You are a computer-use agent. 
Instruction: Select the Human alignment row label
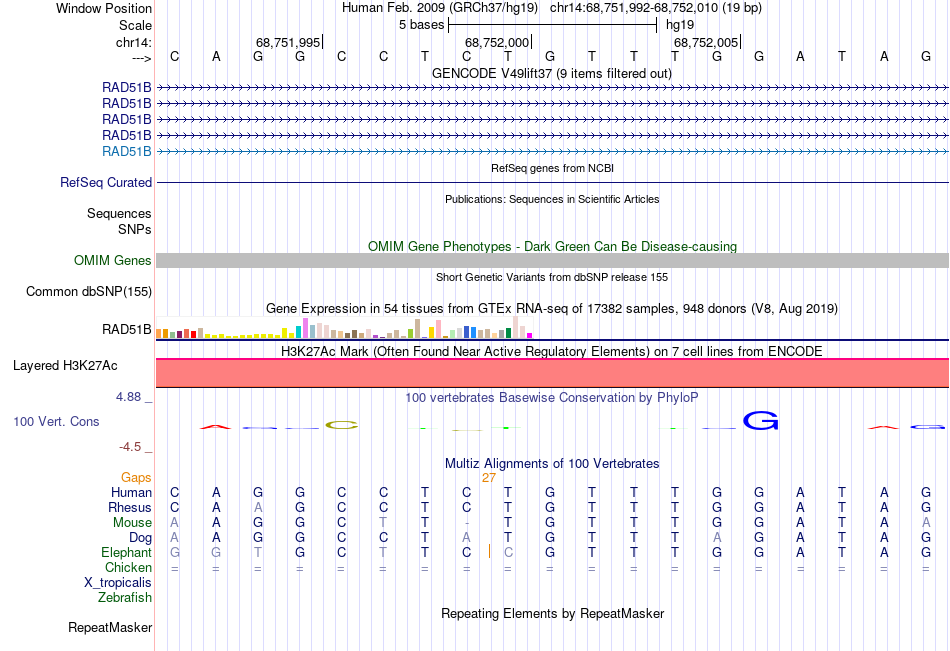click(x=131, y=492)
